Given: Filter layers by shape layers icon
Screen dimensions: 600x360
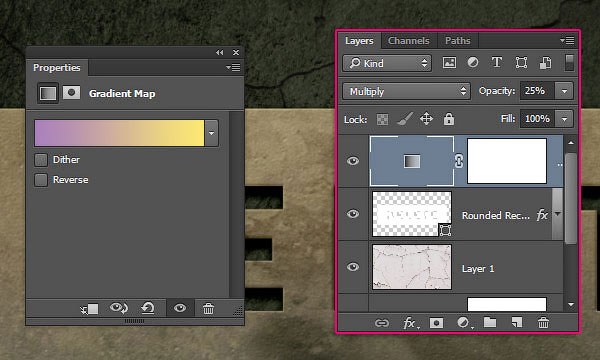Looking at the screenshot, I should pyautogui.click(x=521, y=63).
